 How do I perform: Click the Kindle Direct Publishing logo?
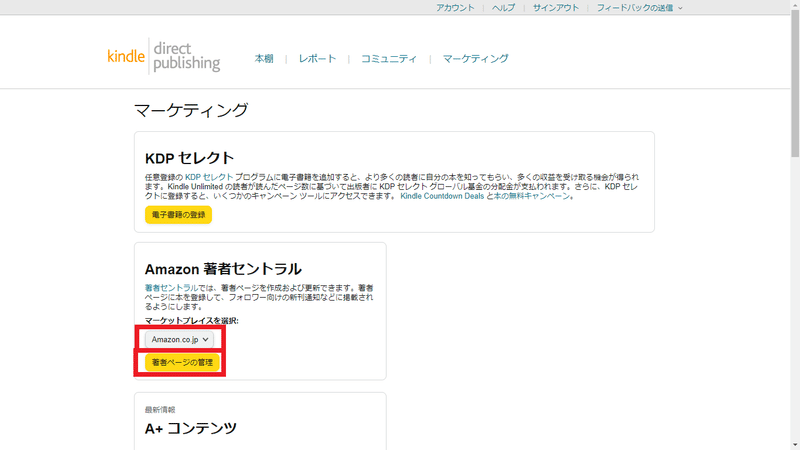[x=164, y=56]
